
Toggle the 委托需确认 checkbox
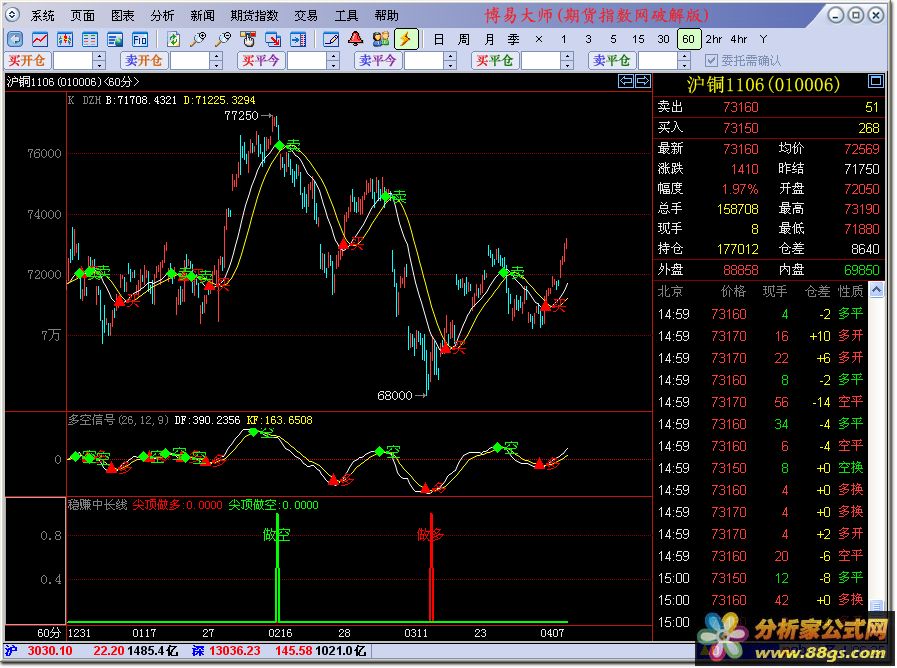711,60
